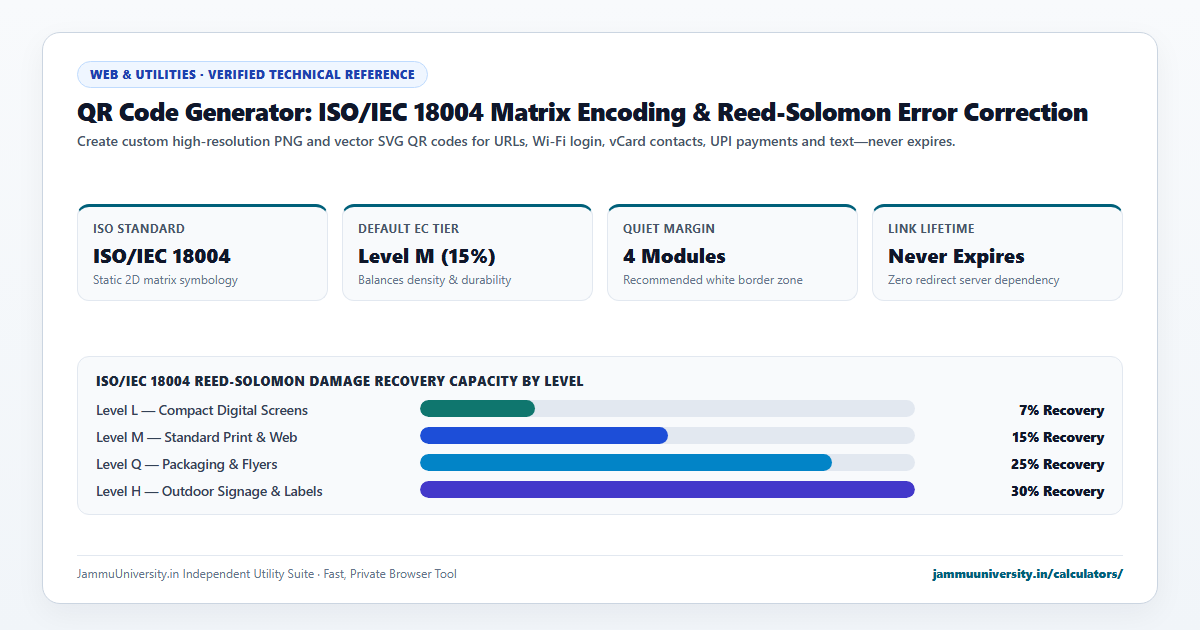The image size is (1200, 630).
Task: Click the 'JammuUniversity.in Independent Utility Suite' footer text
Action: tap(267, 574)
